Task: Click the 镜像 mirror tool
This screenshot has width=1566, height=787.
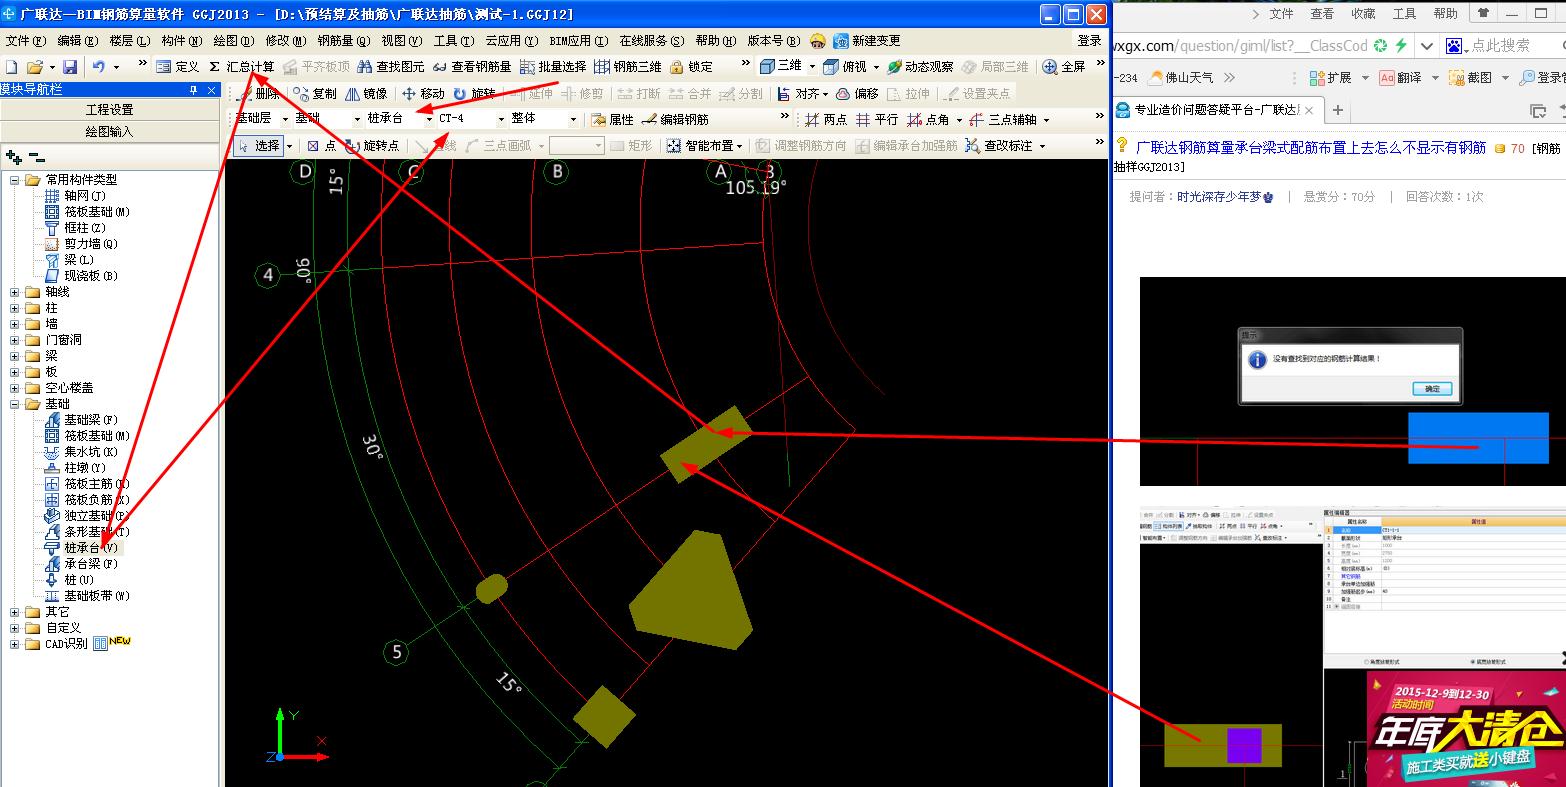Action: point(366,93)
